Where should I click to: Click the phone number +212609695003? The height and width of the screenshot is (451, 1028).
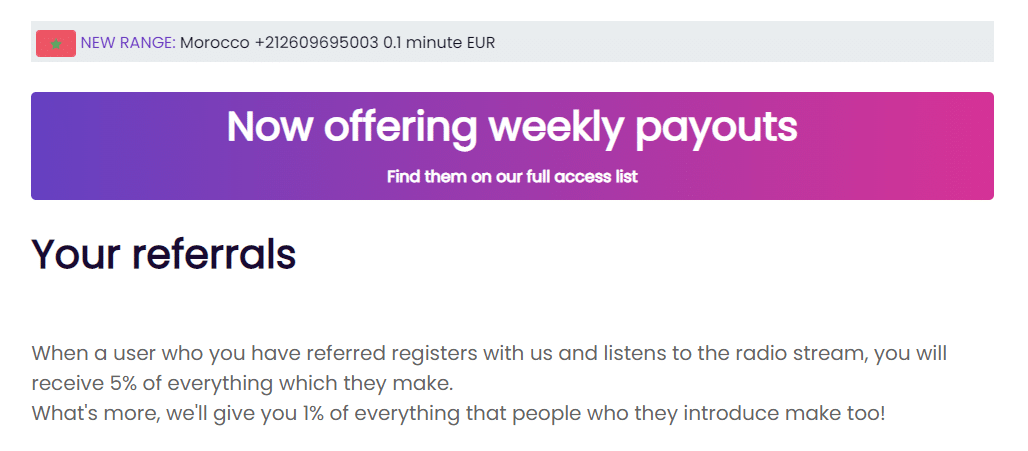pyautogui.click(x=317, y=43)
